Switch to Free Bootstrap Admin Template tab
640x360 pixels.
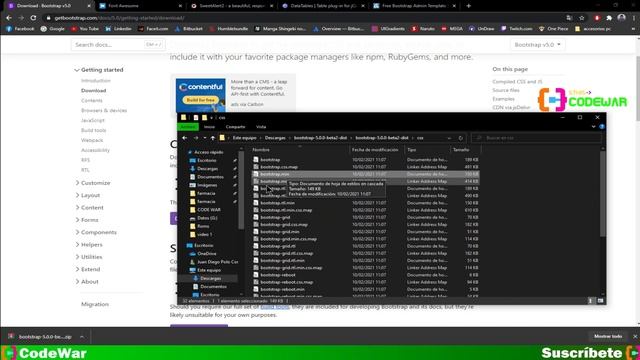pos(415,6)
